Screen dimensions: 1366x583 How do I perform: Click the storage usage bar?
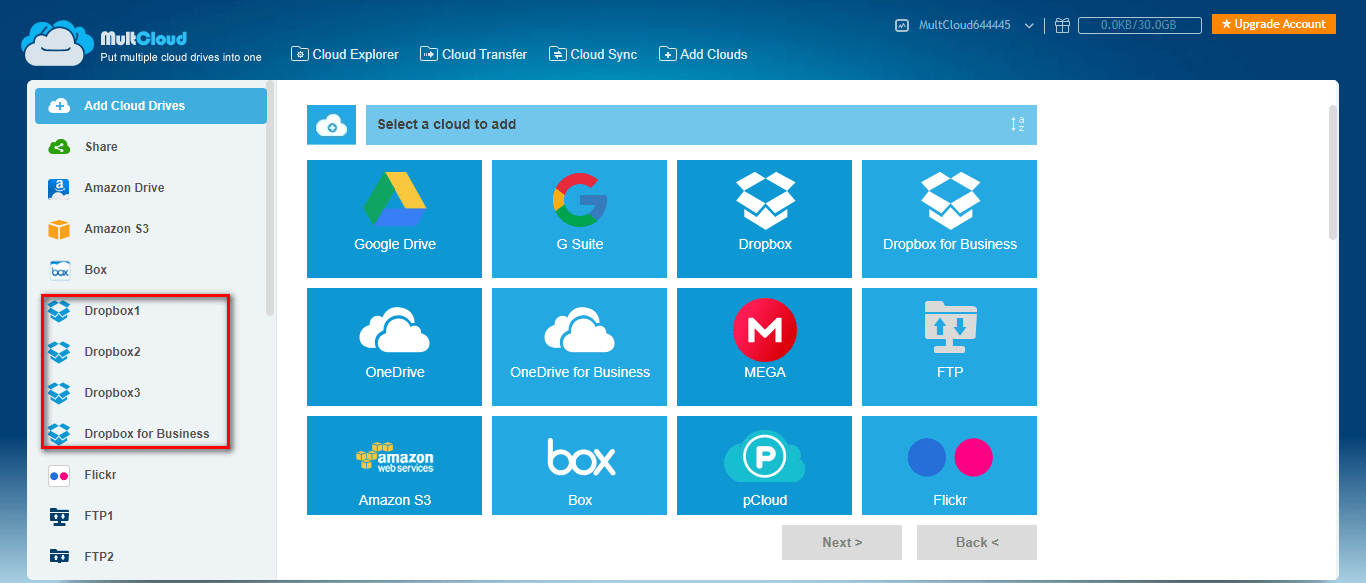coord(1139,25)
